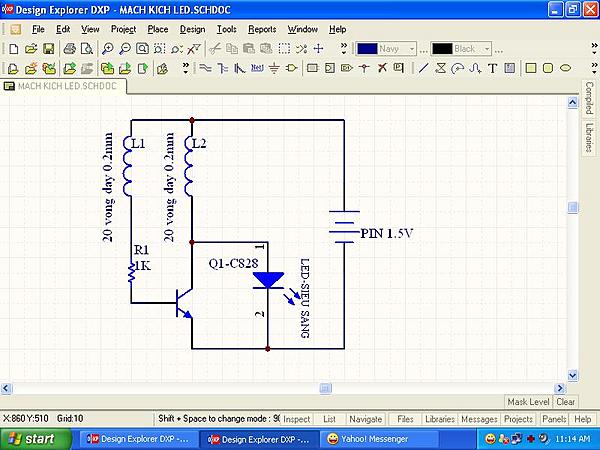The height and width of the screenshot is (450, 600).
Task: Click the Save document icon
Action: click(x=48, y=48)
